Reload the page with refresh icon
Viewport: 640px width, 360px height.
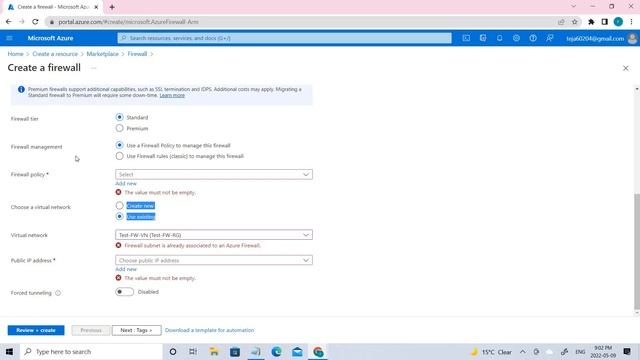(35, 22)
